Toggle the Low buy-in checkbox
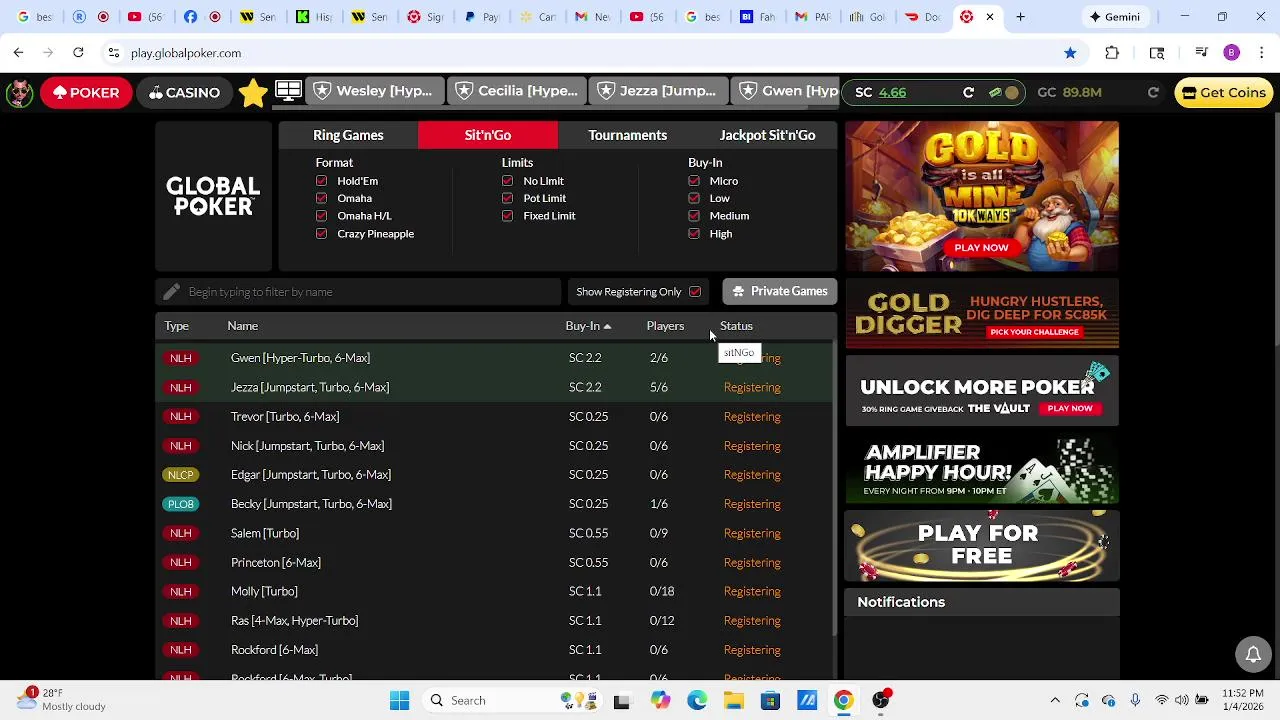The width and height of the screenshot is (1280, 720). [x=694, y=198]
